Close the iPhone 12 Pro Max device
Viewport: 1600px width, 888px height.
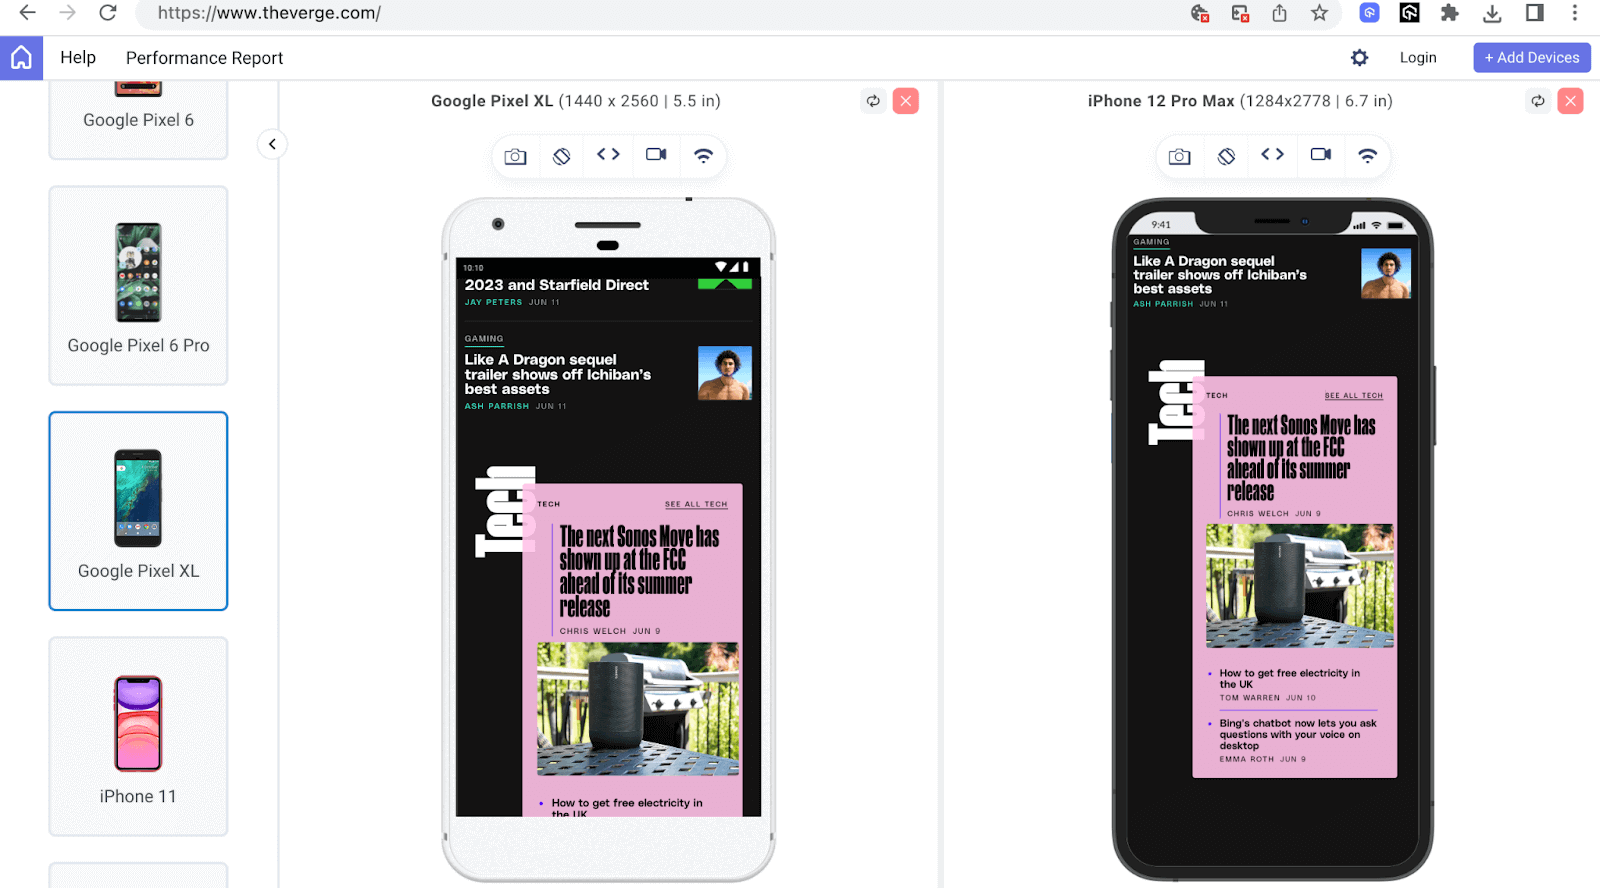point(1571,101)
